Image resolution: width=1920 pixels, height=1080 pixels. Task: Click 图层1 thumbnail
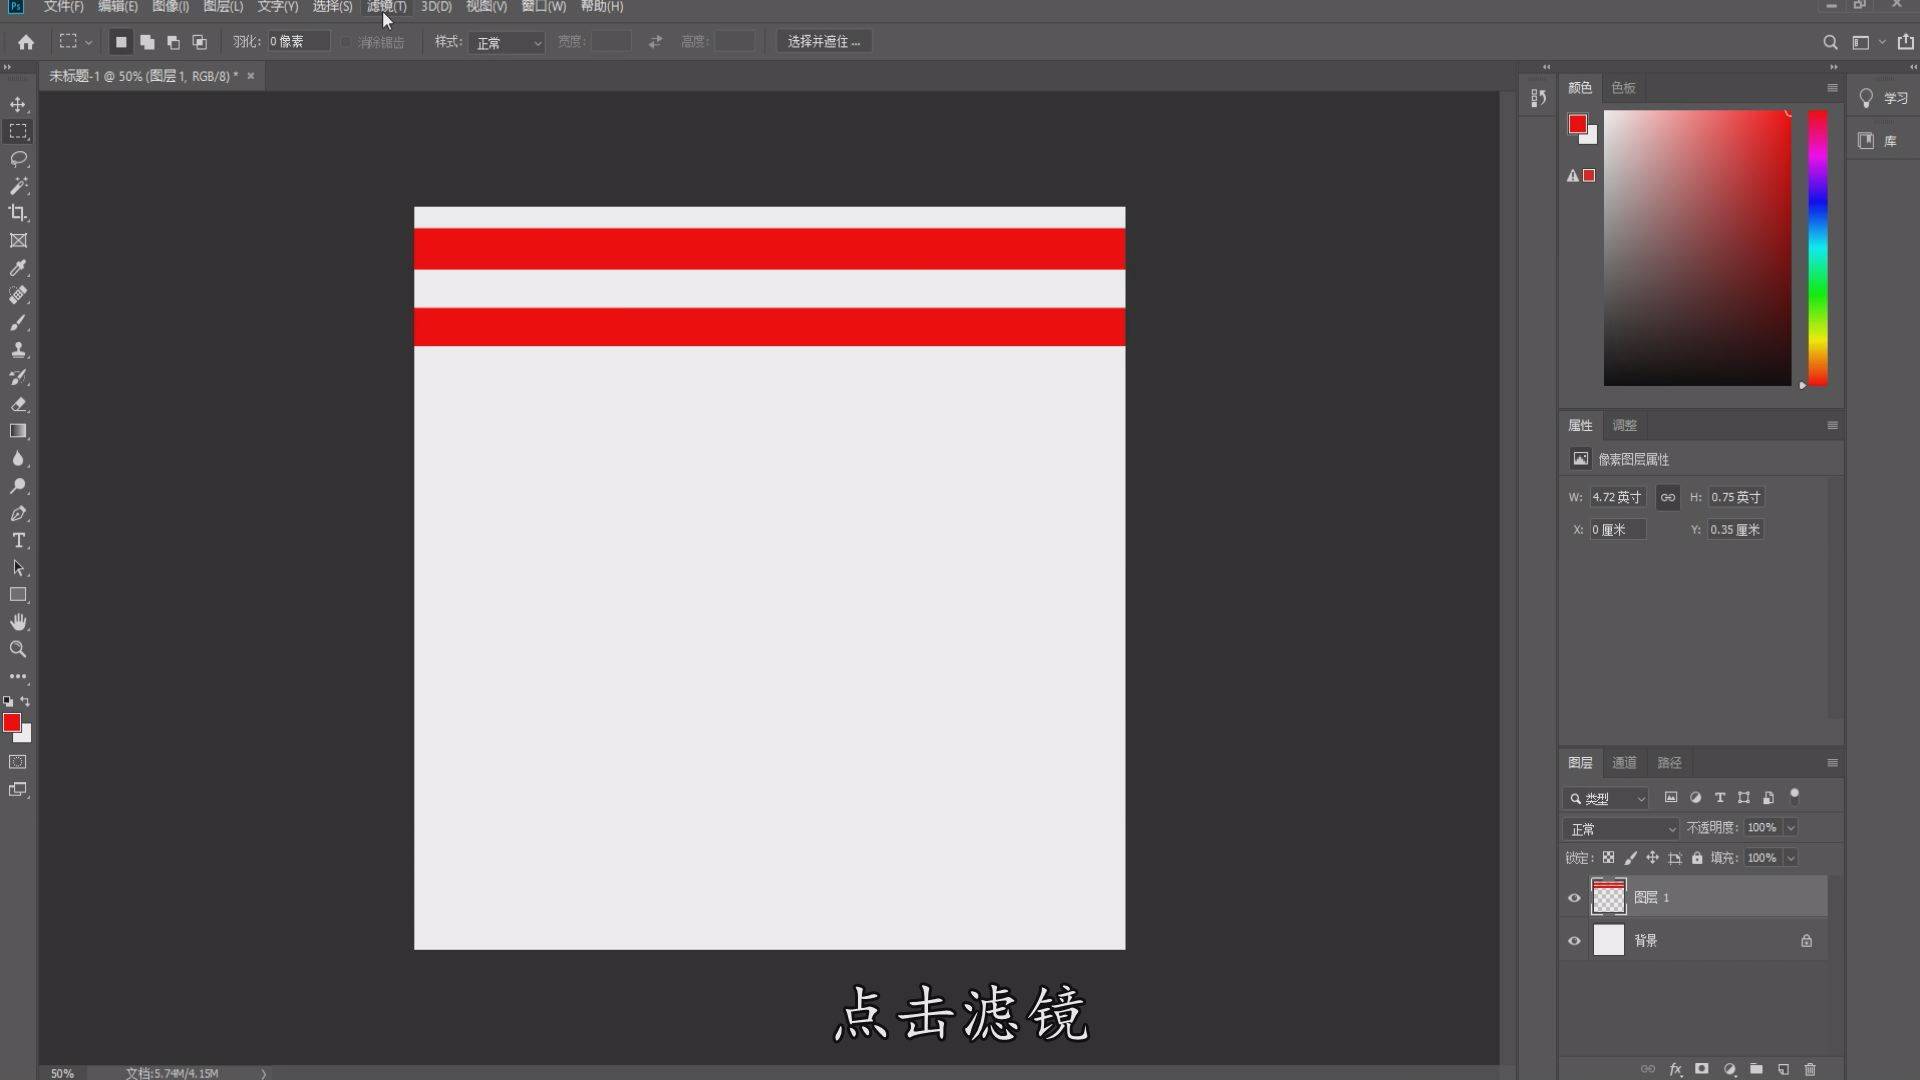(1609, 897)
